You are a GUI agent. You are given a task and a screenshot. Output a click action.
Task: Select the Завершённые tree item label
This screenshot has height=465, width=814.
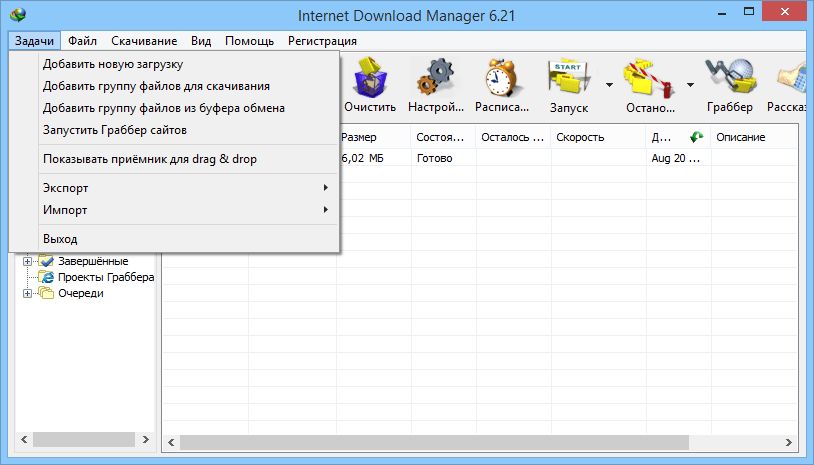tap(93, 261)
